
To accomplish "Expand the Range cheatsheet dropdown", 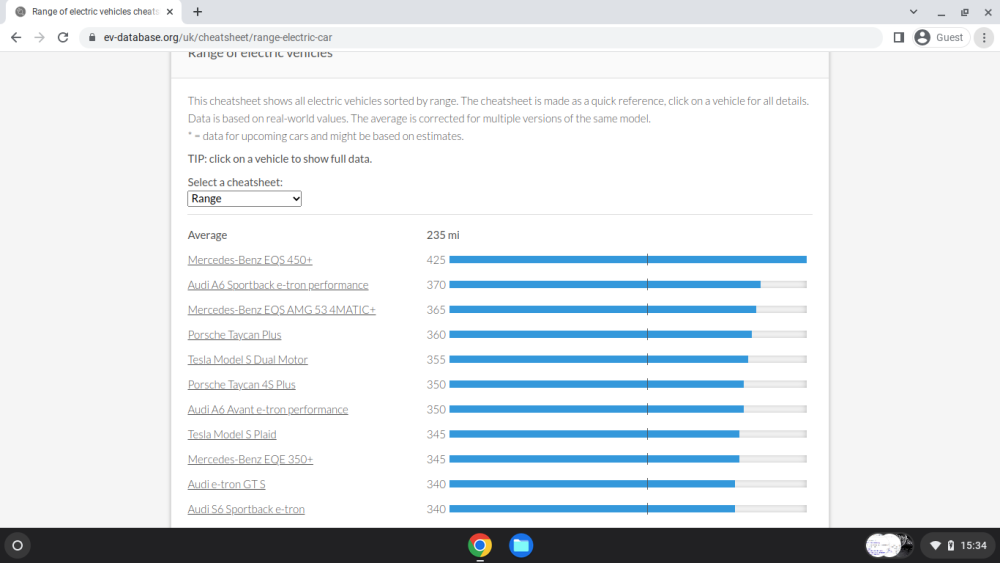I will [x=244, y=198].
